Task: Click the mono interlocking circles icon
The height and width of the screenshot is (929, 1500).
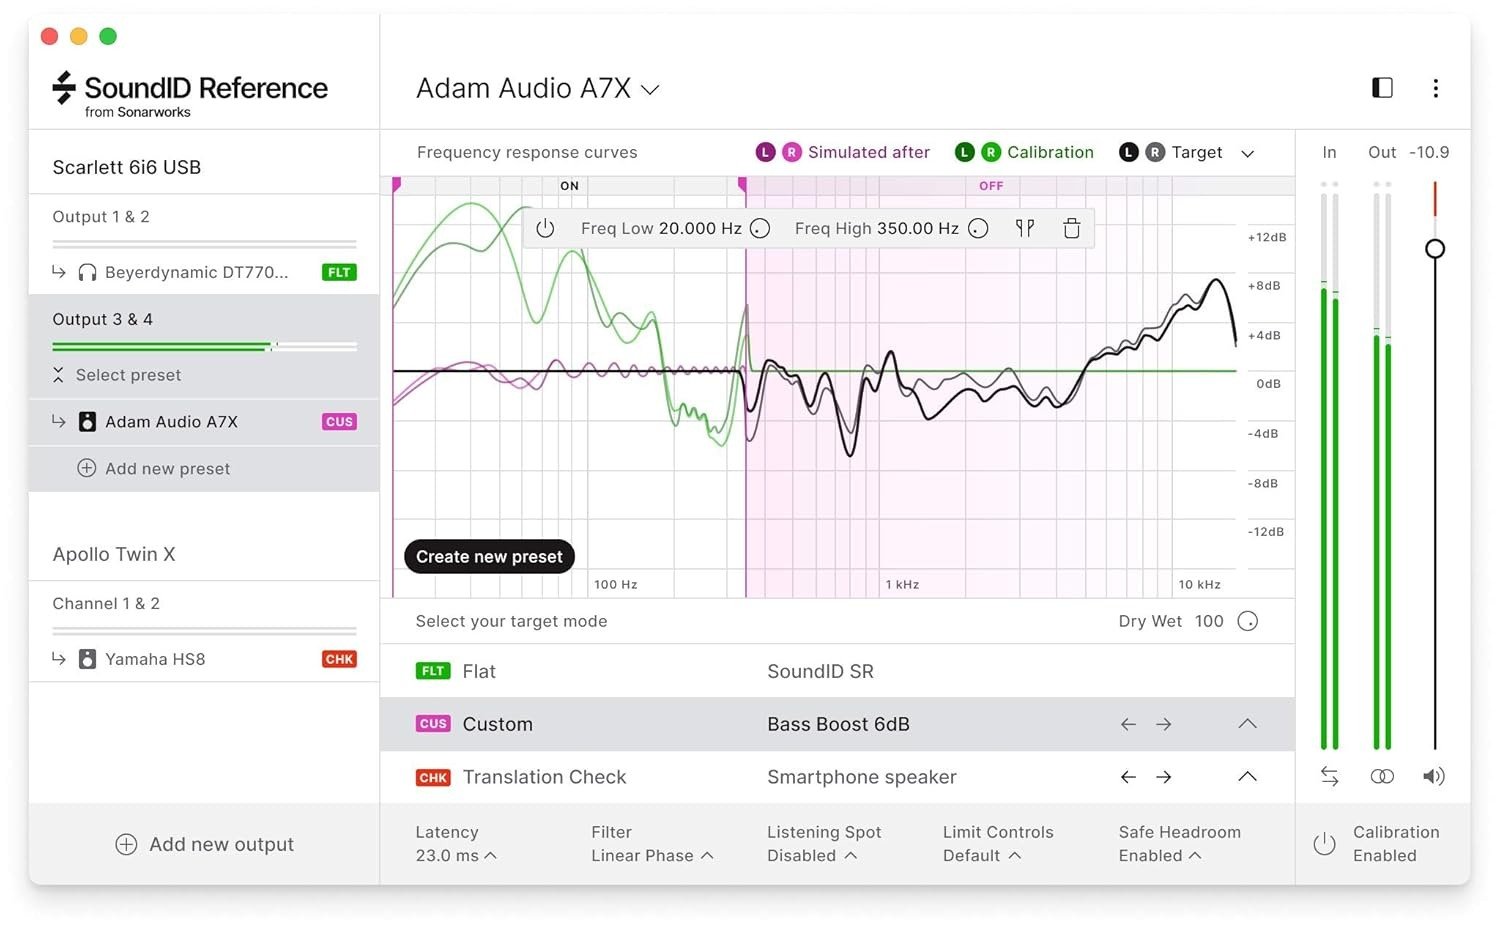Action: tap(1382, 776)
